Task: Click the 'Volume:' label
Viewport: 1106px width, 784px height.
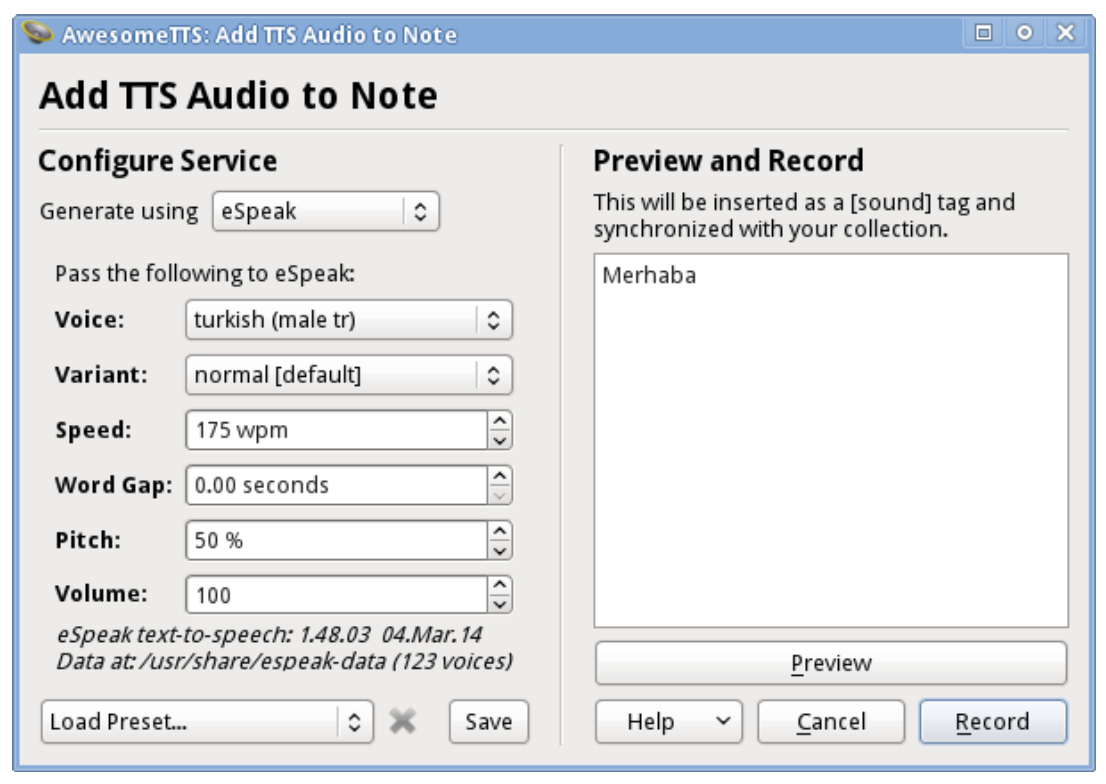Action: [102, 593]
